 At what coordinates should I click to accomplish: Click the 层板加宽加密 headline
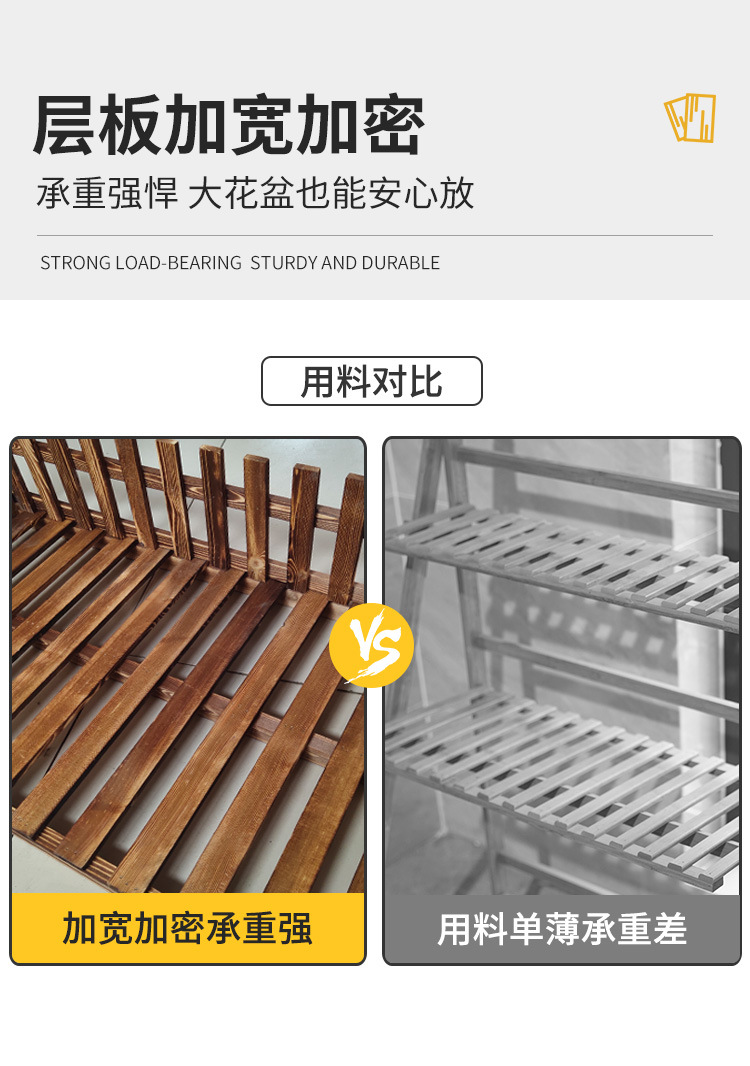[229, 126]
